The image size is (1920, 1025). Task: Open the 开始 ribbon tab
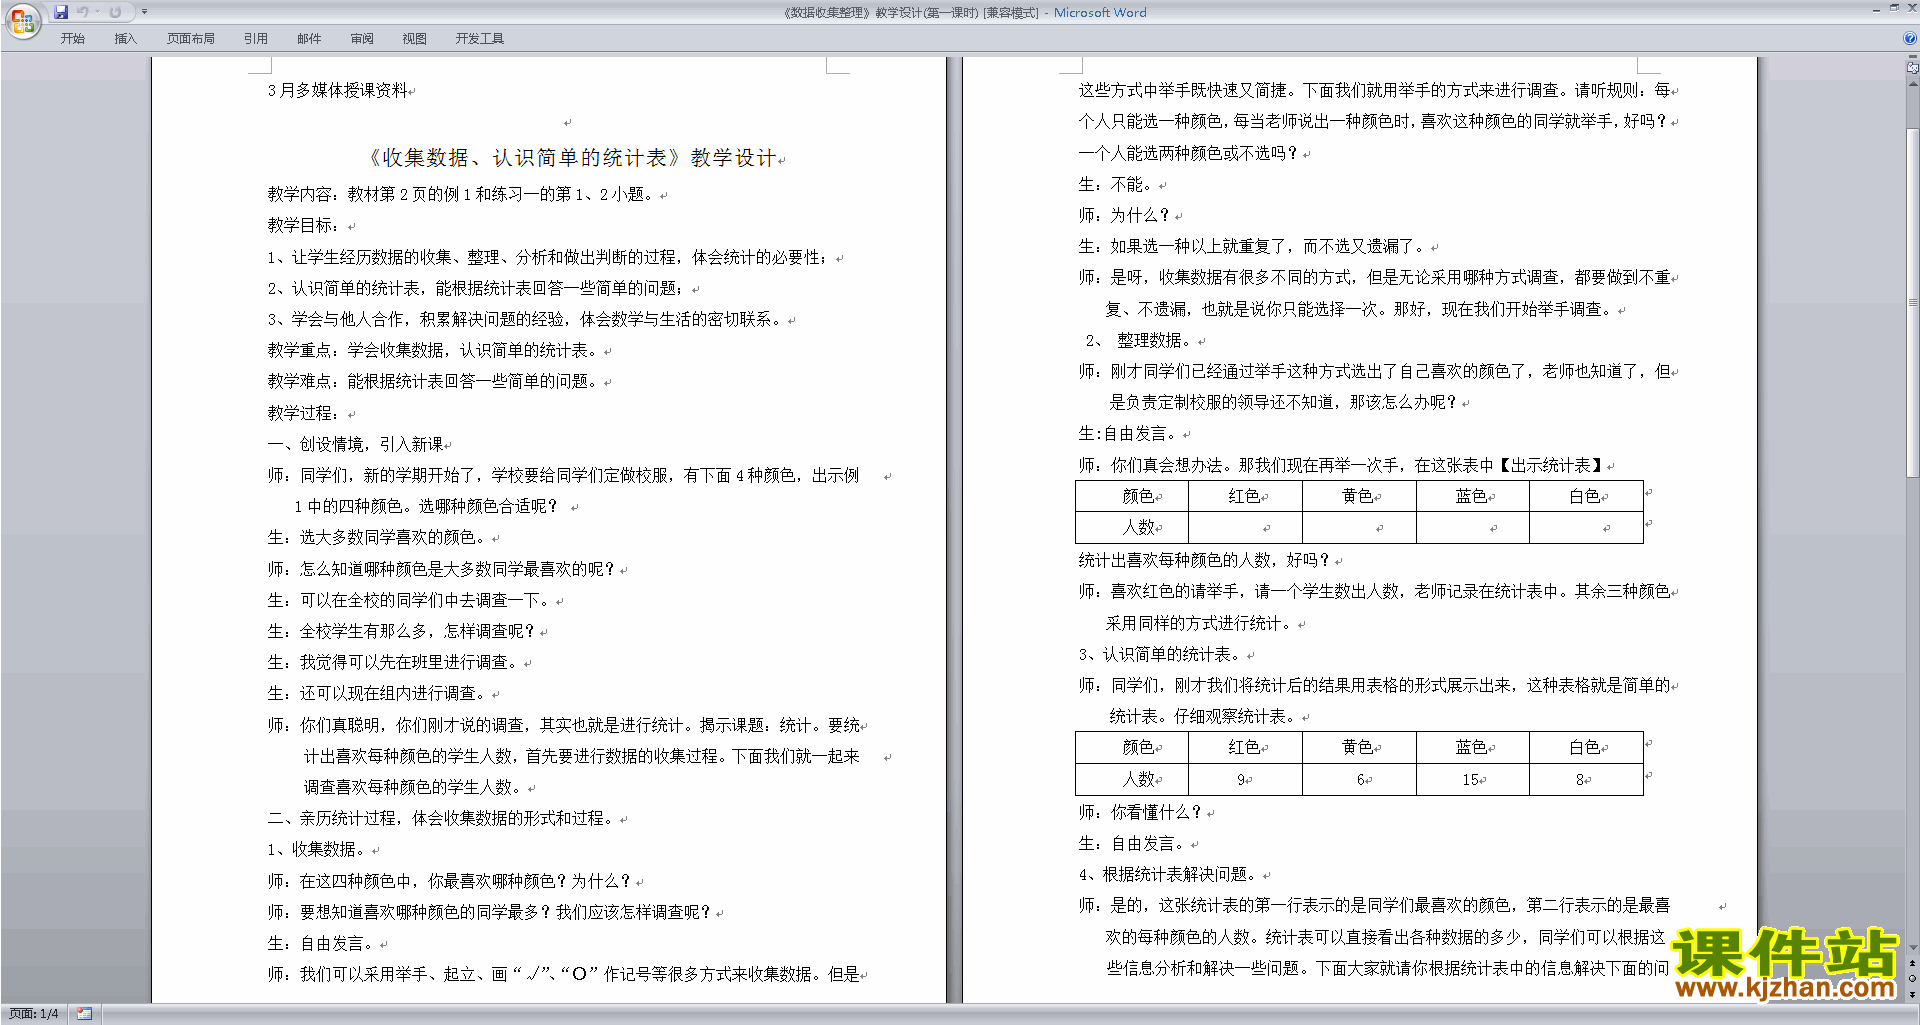[73, 39]
